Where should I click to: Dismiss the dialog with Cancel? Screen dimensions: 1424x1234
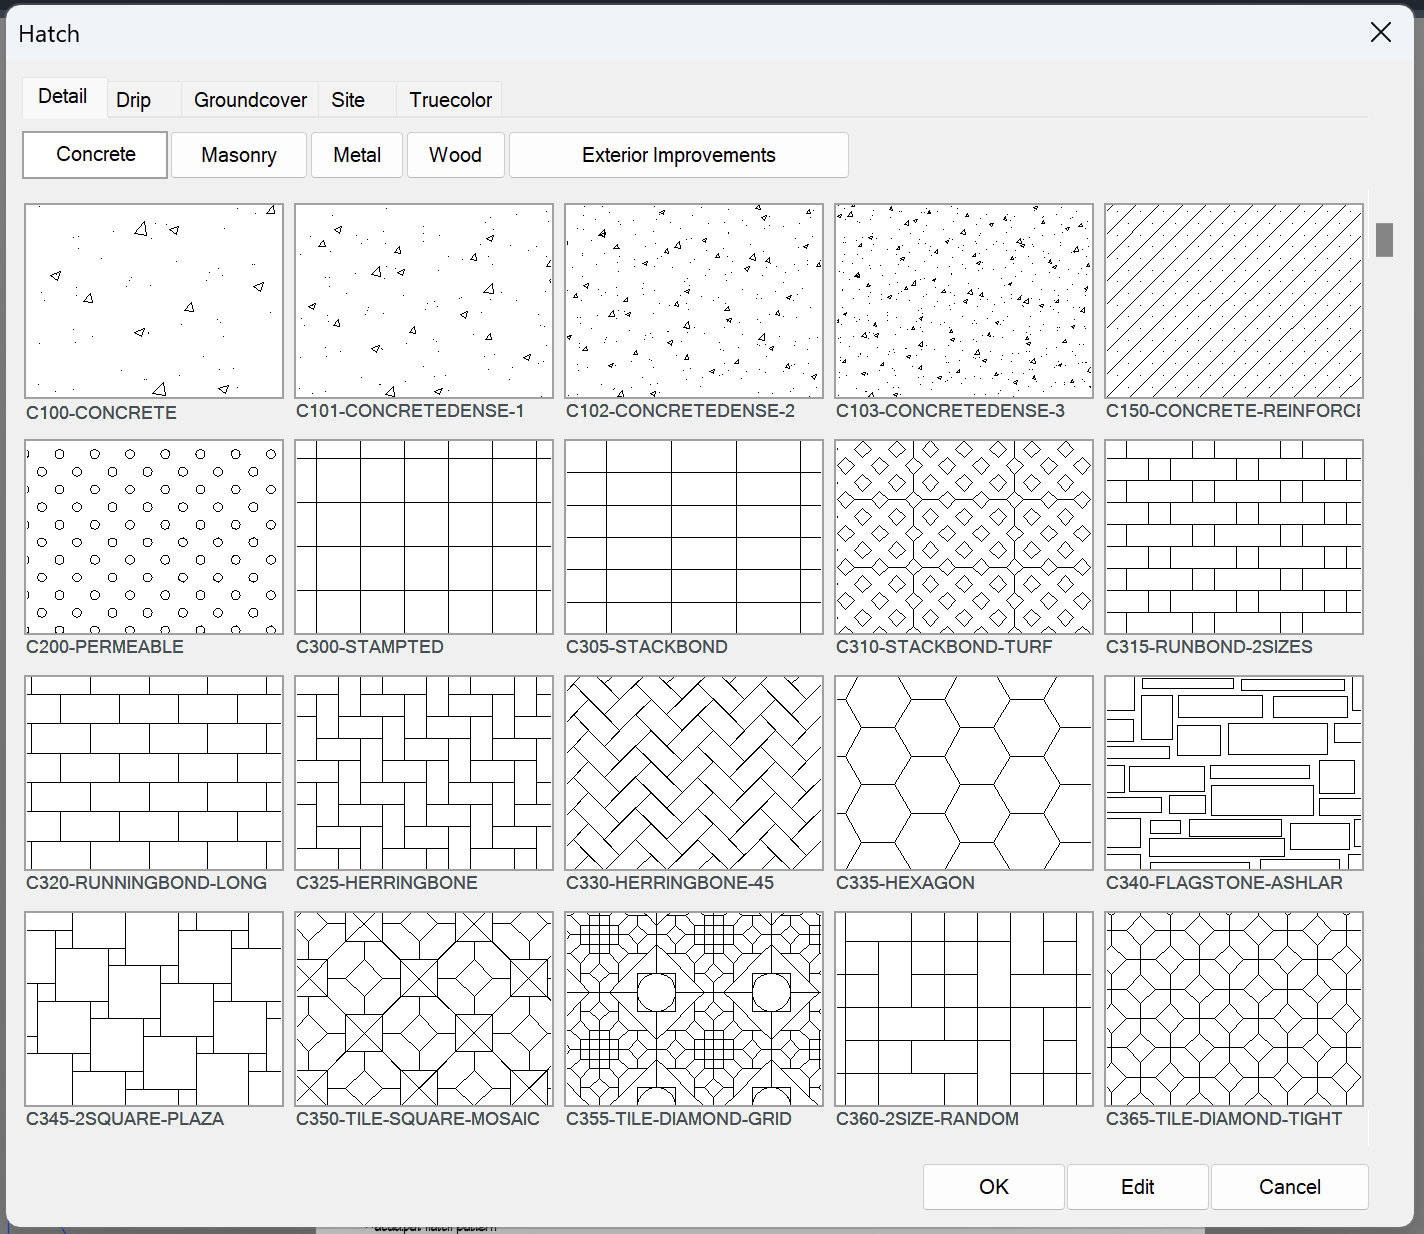pyautogui.click(x=1290, y=1187)
